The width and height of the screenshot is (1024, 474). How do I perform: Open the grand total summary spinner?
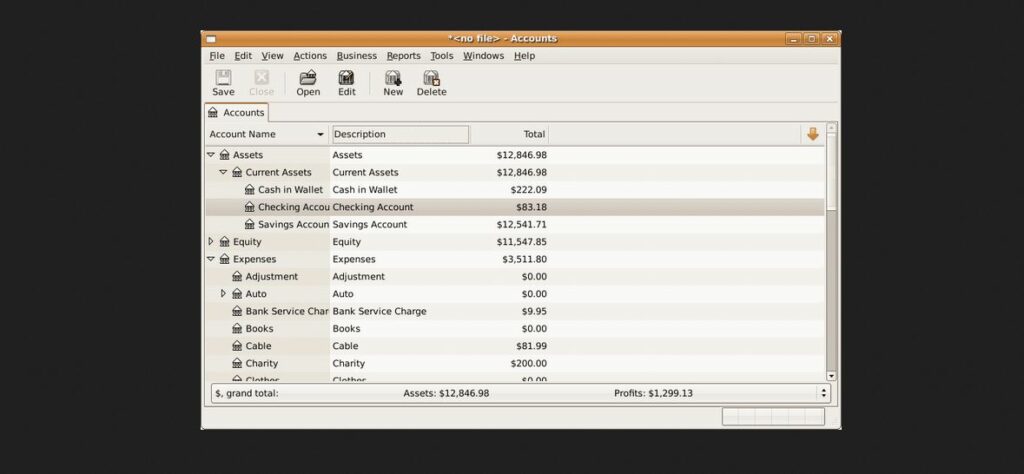pos(823,393)
